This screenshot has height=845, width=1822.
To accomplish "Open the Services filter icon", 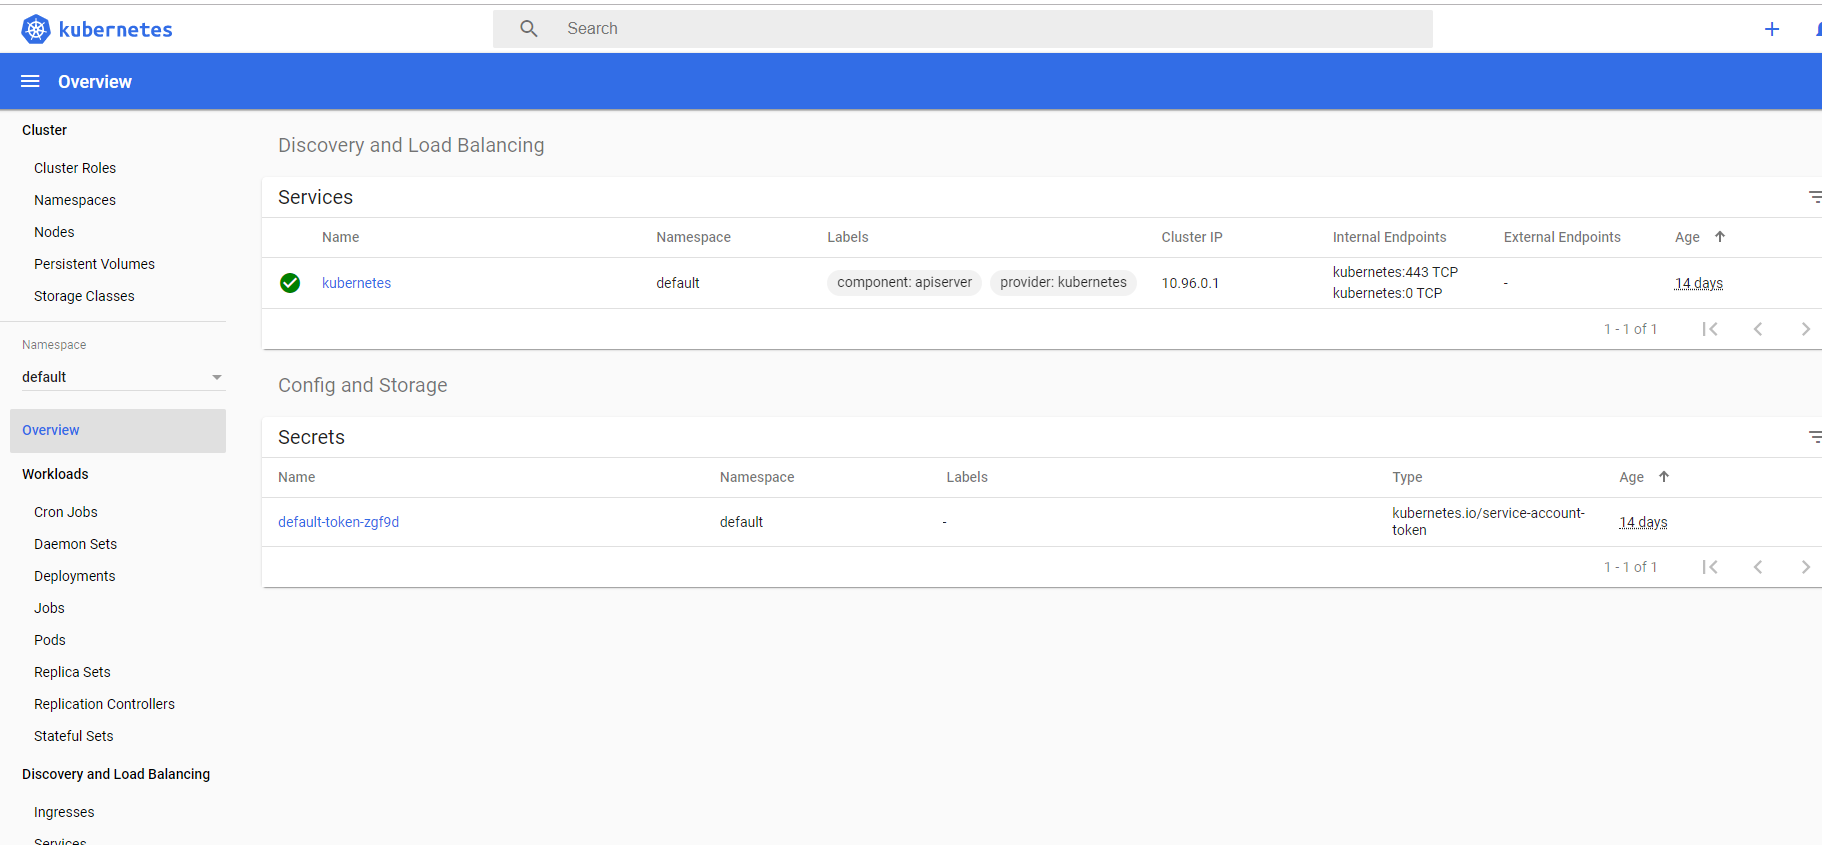I will coord(1815,197).
